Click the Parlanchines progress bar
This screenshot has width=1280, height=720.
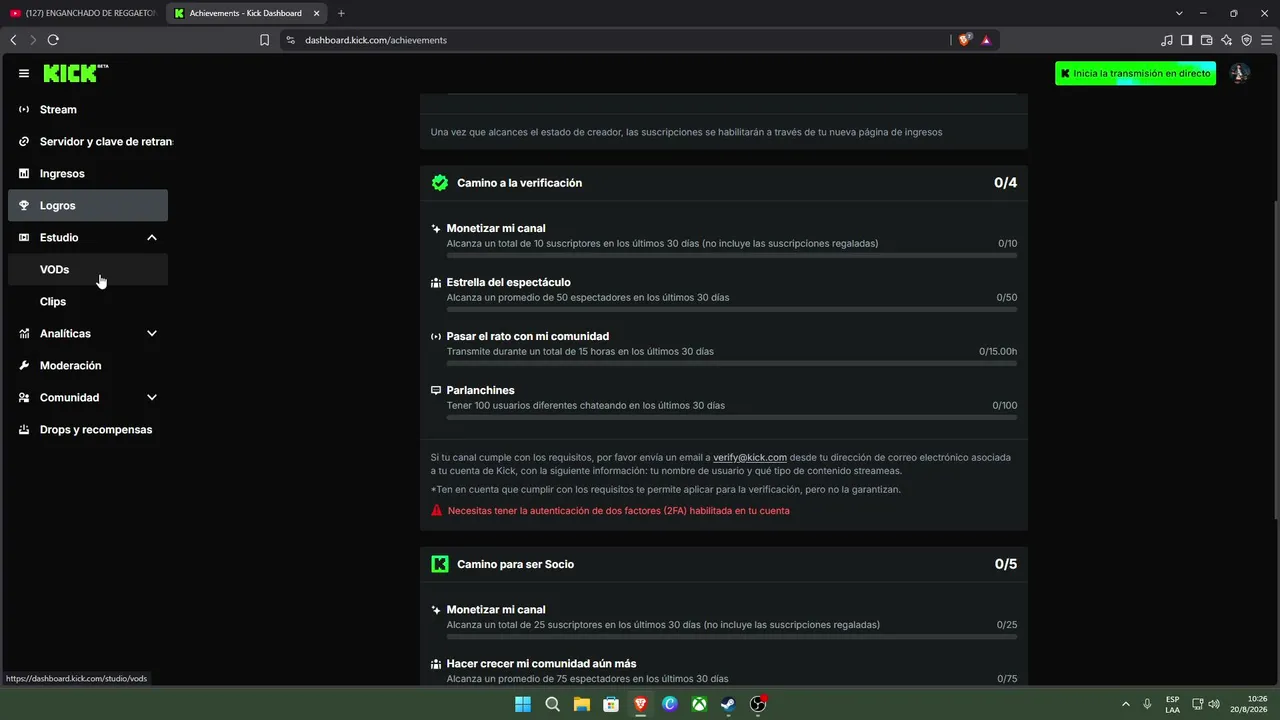[x=732, y=417]
